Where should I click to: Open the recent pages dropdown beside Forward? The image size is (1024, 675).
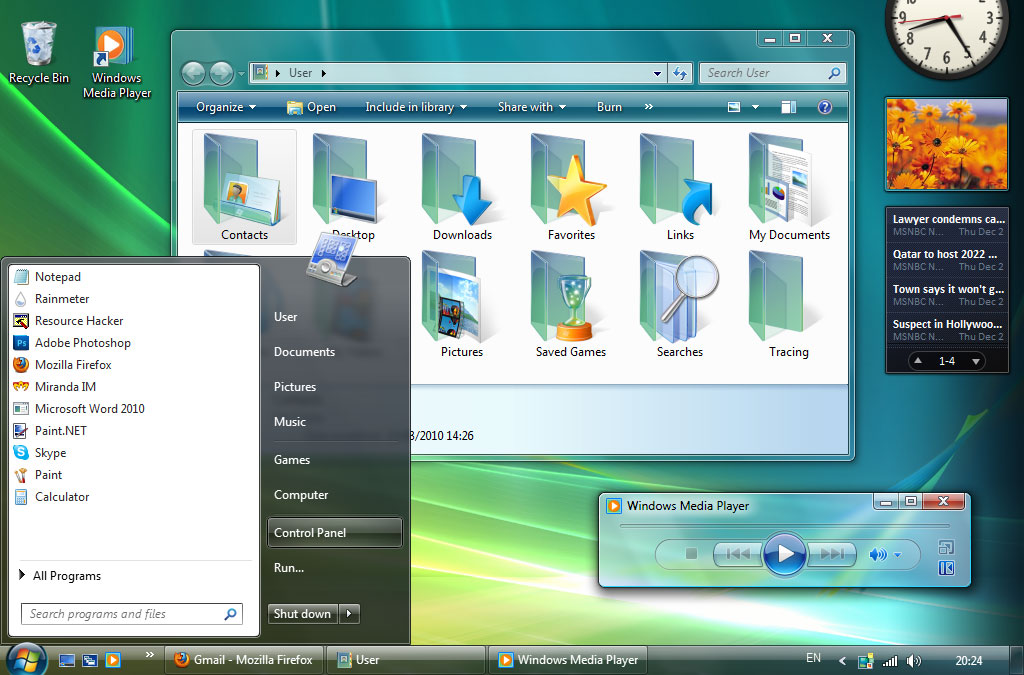click(241, 74)
